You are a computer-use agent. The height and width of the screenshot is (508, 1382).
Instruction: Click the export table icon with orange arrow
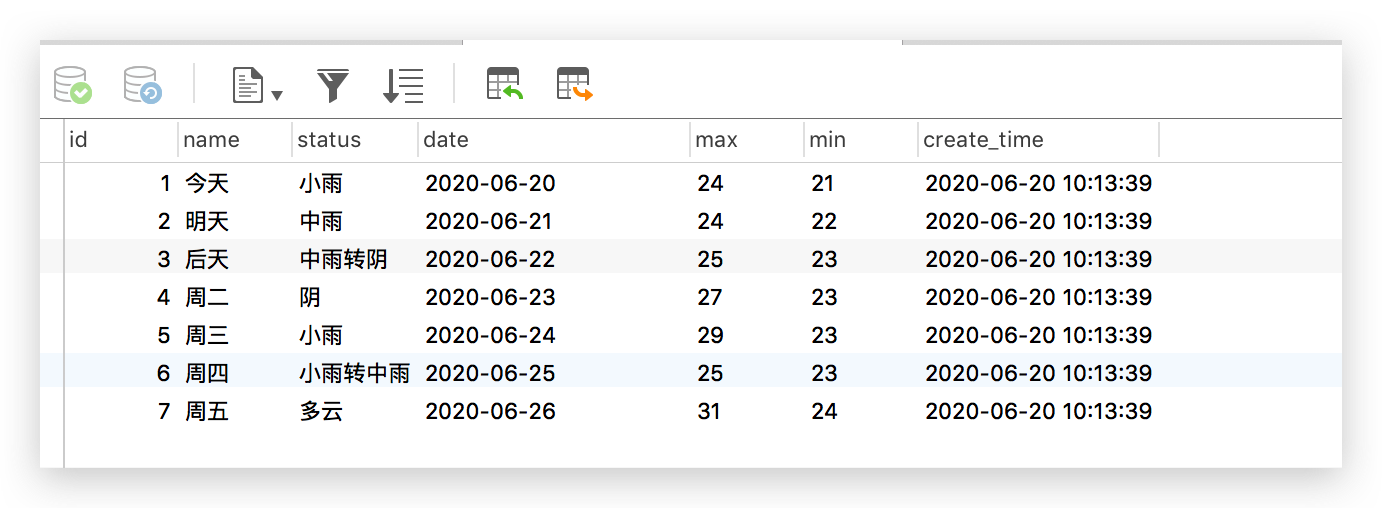[575, 84]
